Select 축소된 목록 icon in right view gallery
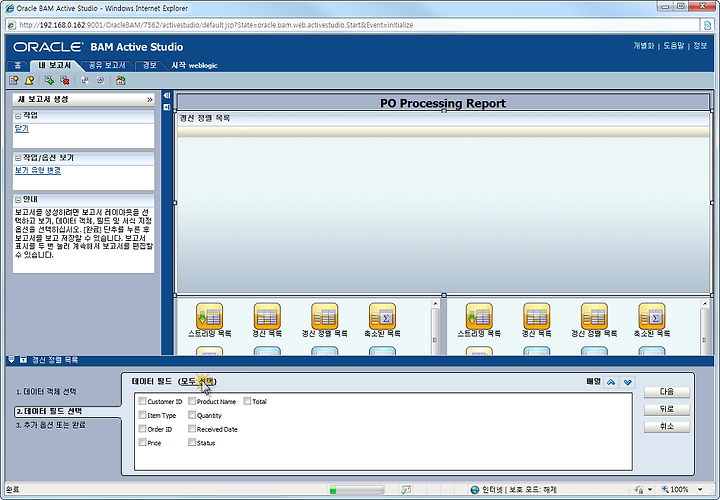 [x=652, y=316]
